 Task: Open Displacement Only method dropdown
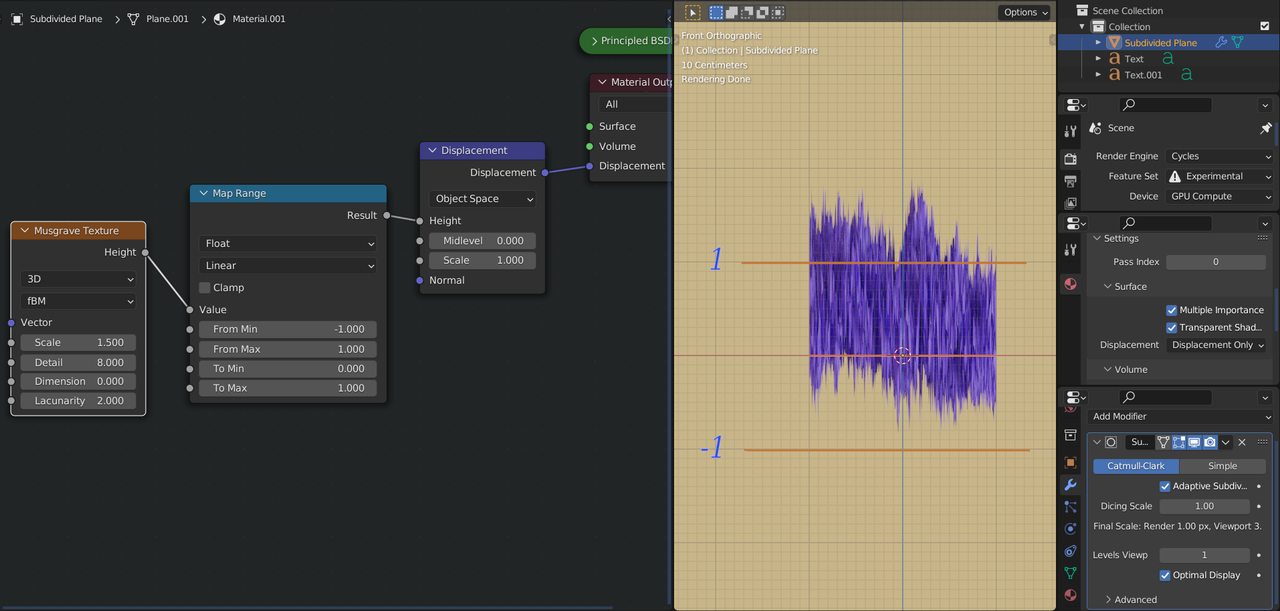click(1217, 345)
